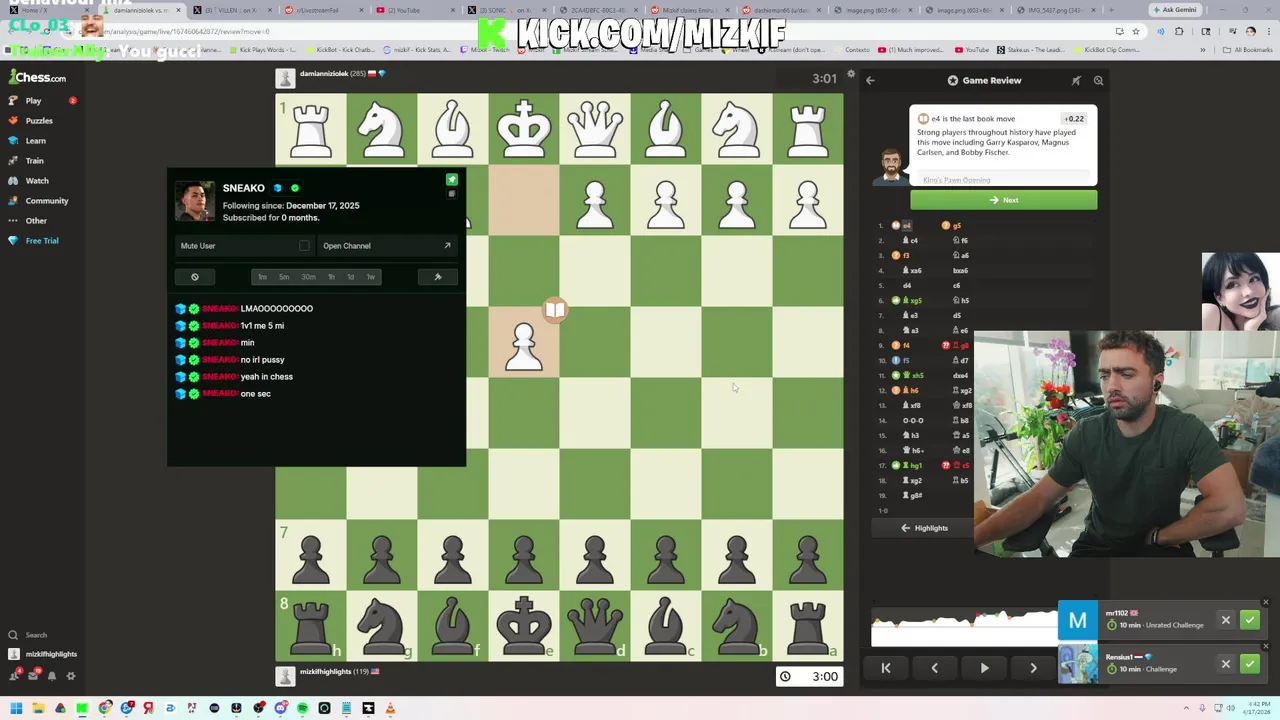Click mizkifhighlights player name below board
This screenshot has height=720, width=1280.
pyautogui.click(x=325, y=672)
